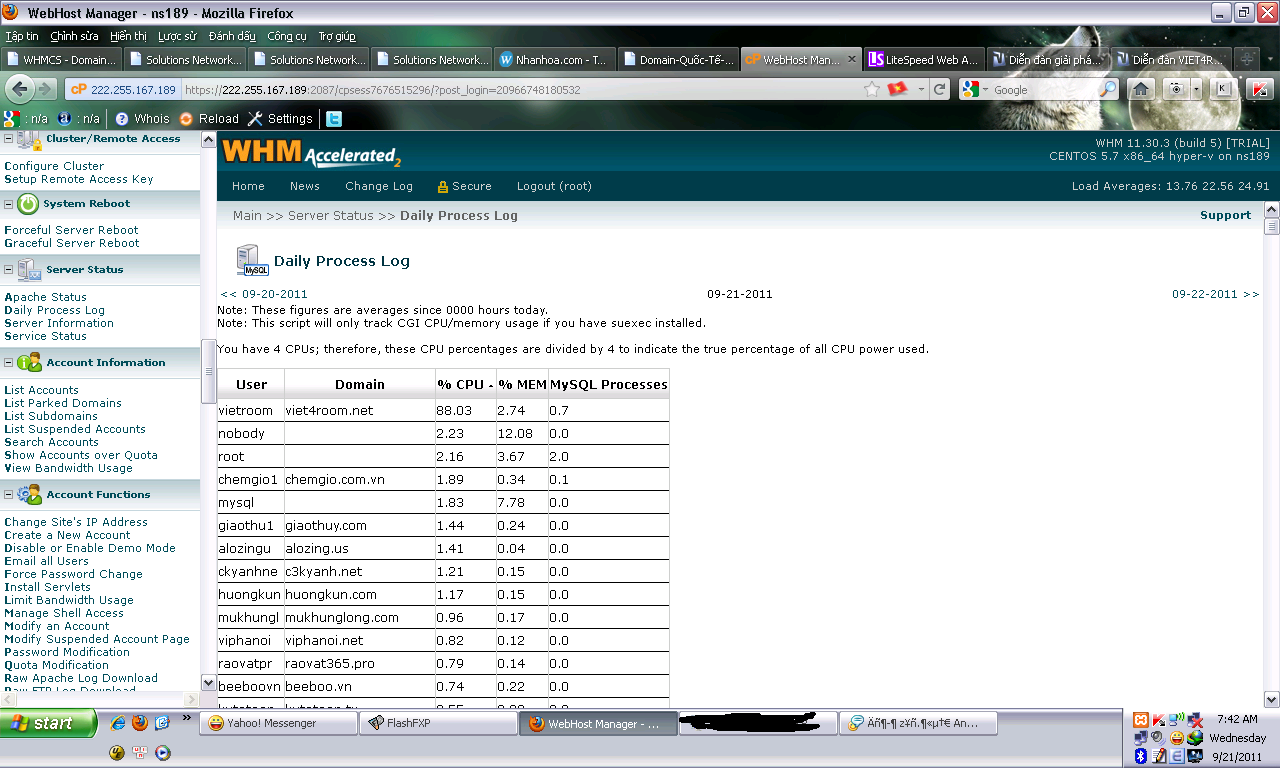Open a new browser tab with plus button
Viewport: 1280px width, 768px height.
(1247, 59)
